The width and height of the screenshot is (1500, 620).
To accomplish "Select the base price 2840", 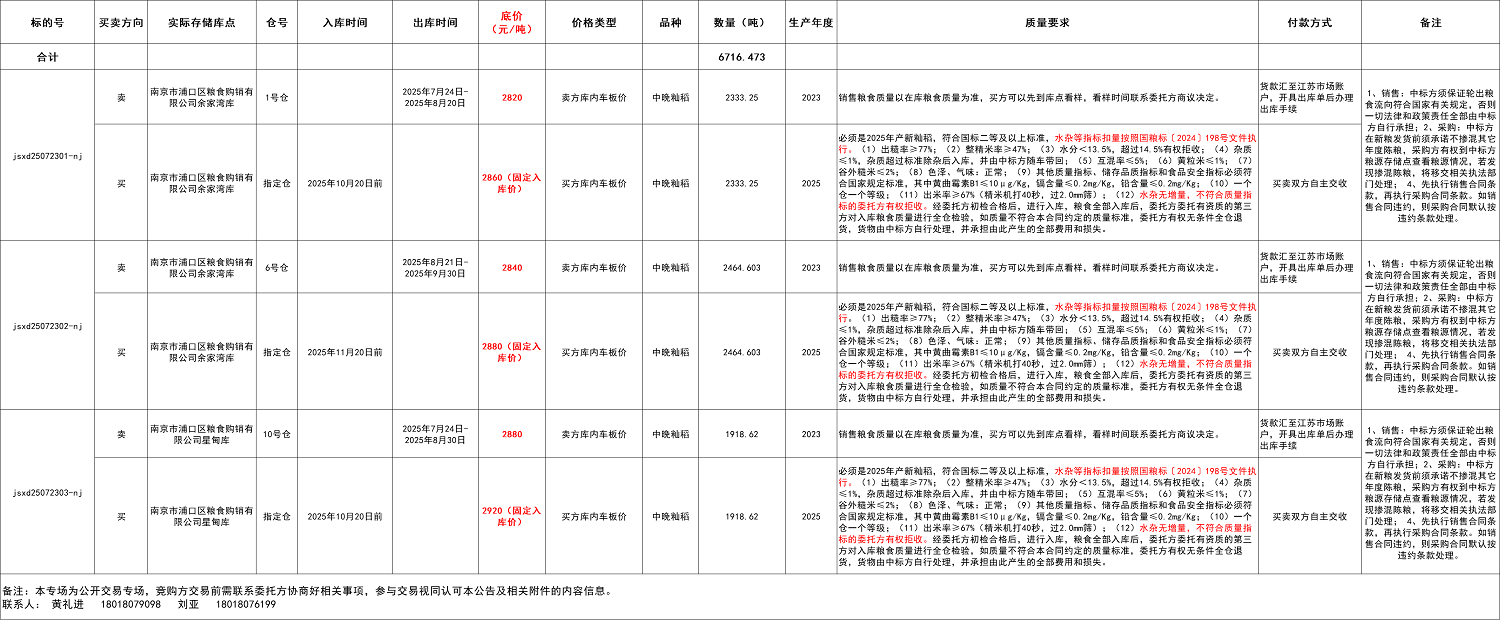I will pos(512,267).
